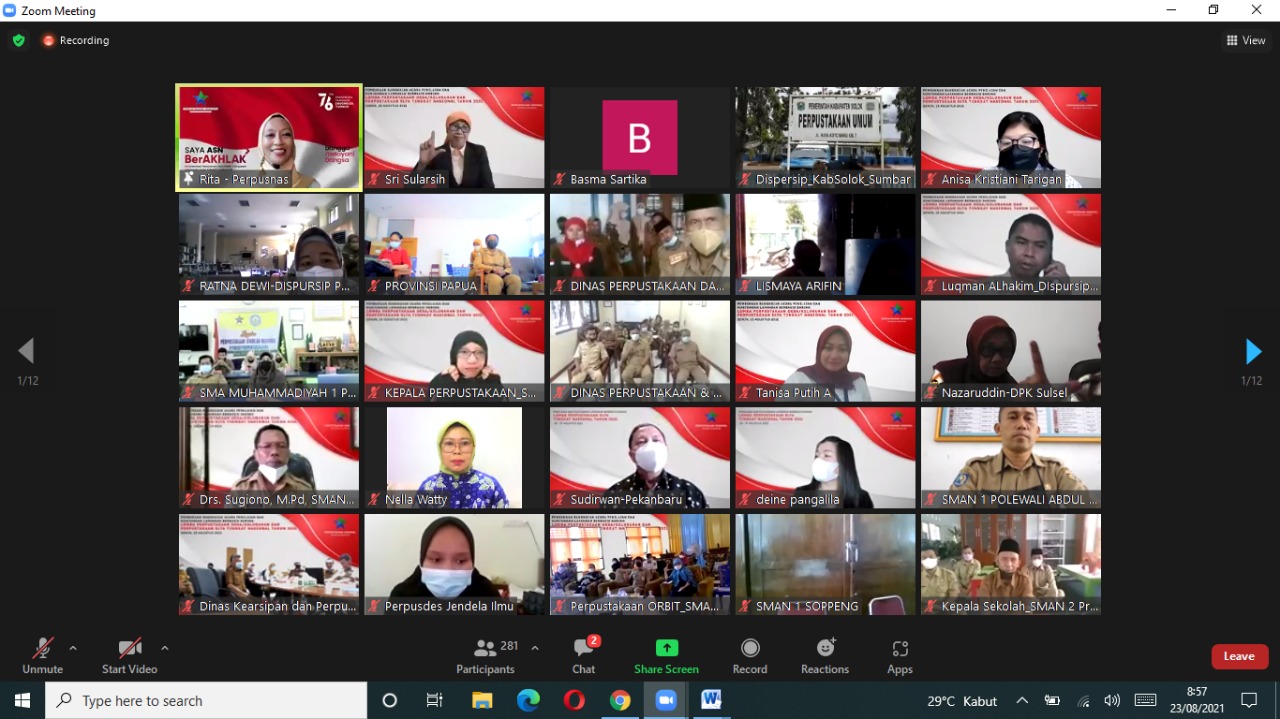Leave the meeting

pos(1239,656)
